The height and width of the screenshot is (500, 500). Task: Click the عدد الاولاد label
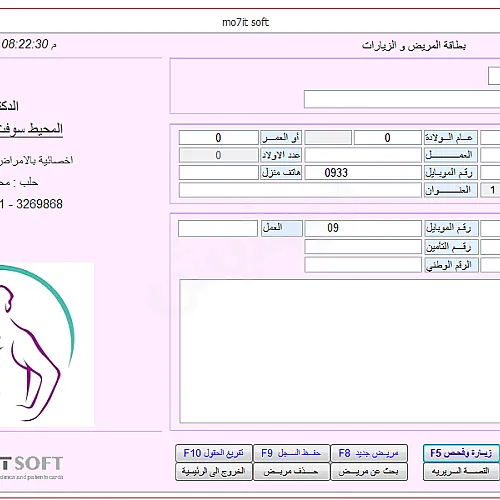point(281,155)
